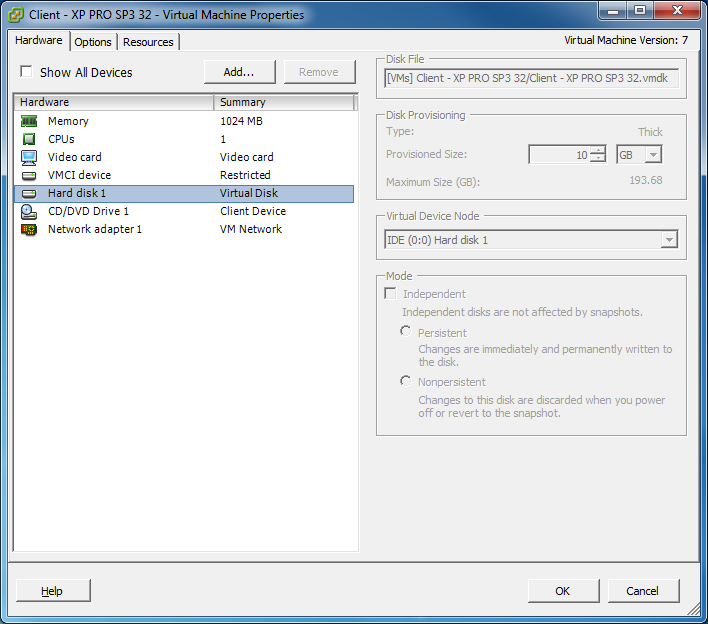Switch to the Hardware tab
This screenshot has width=708, height=624.
[39, 40]
